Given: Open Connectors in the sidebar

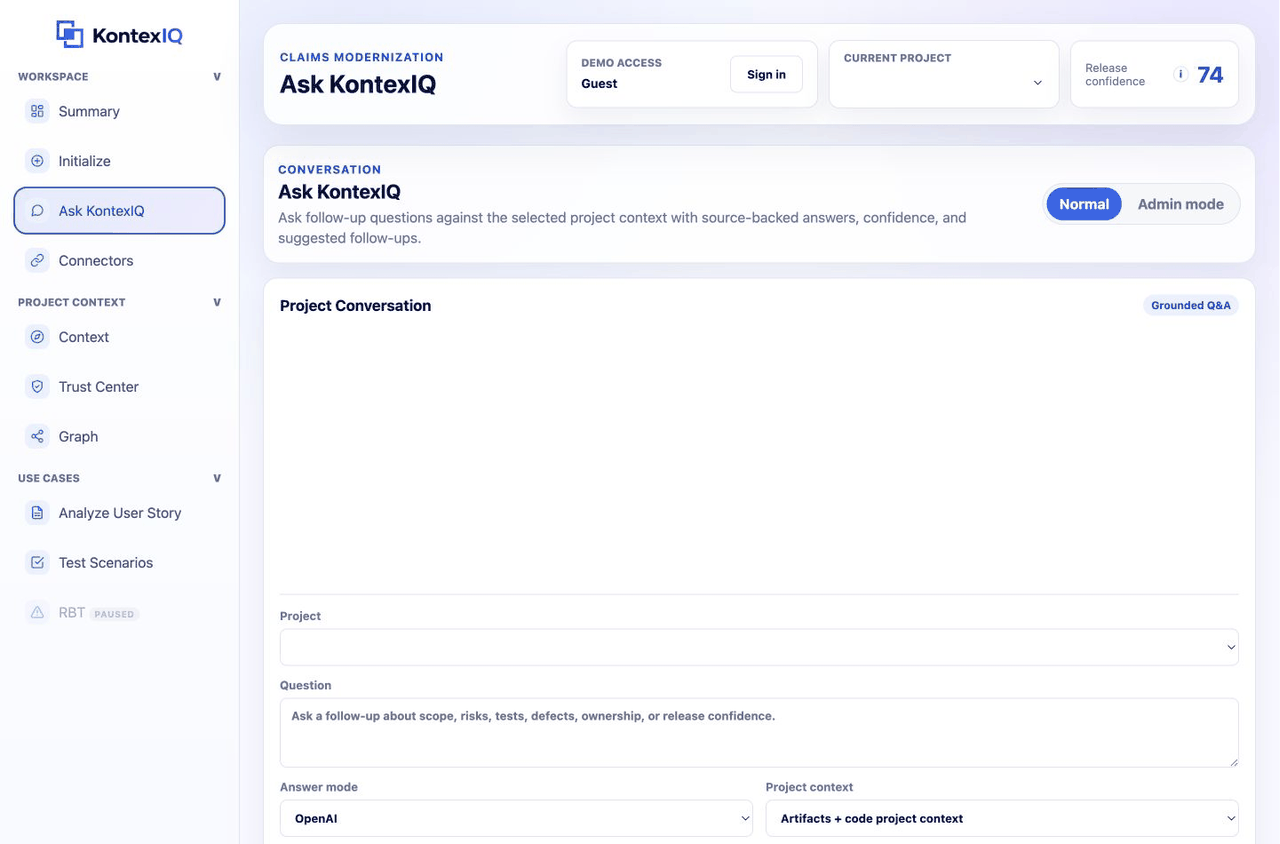Looking at the screenshot, I should pos(120,261).
